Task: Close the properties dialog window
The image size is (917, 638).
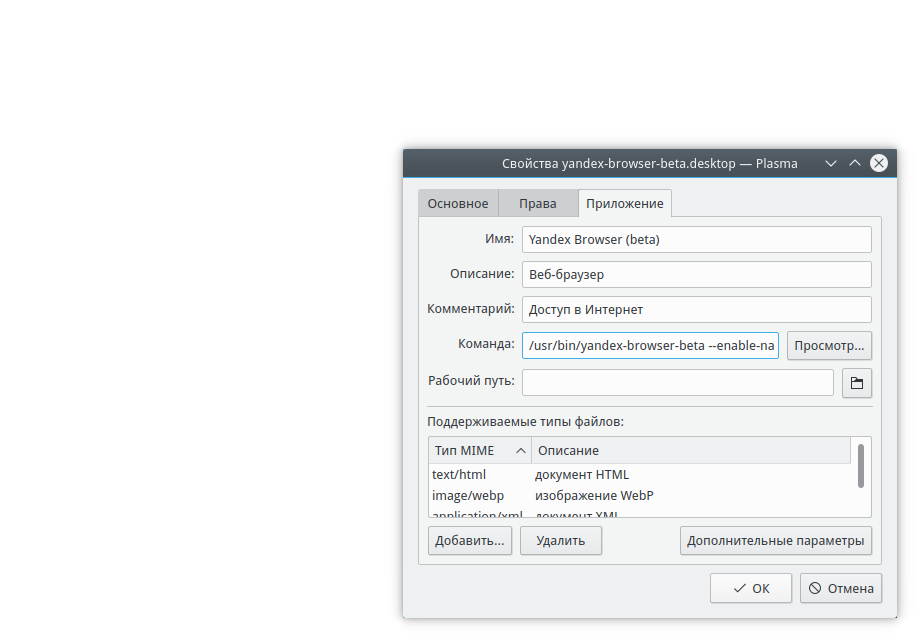Action: [878, 163]
